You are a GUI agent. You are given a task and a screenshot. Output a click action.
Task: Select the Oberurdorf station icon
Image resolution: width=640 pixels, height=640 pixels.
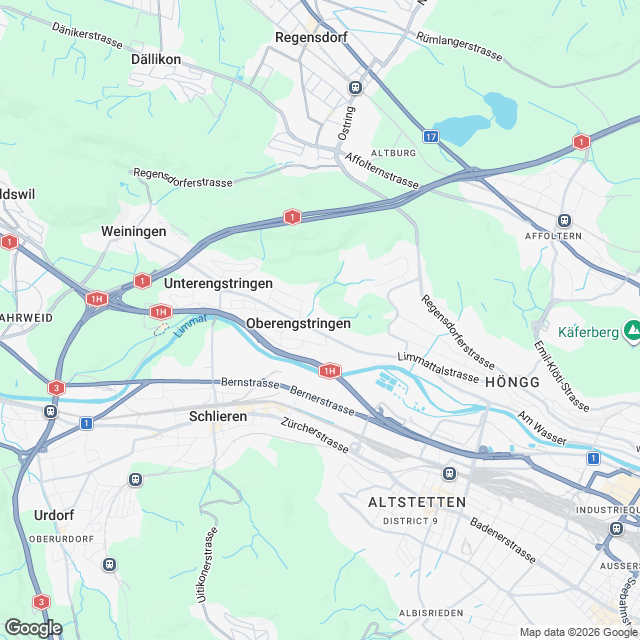click(109, 565)
